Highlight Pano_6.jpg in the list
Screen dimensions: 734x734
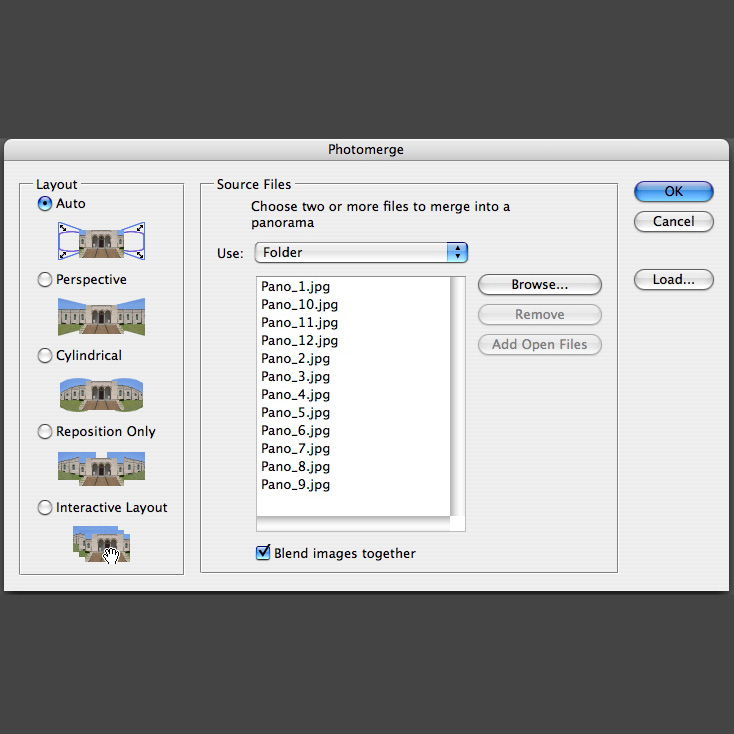[x=353, y=431]
